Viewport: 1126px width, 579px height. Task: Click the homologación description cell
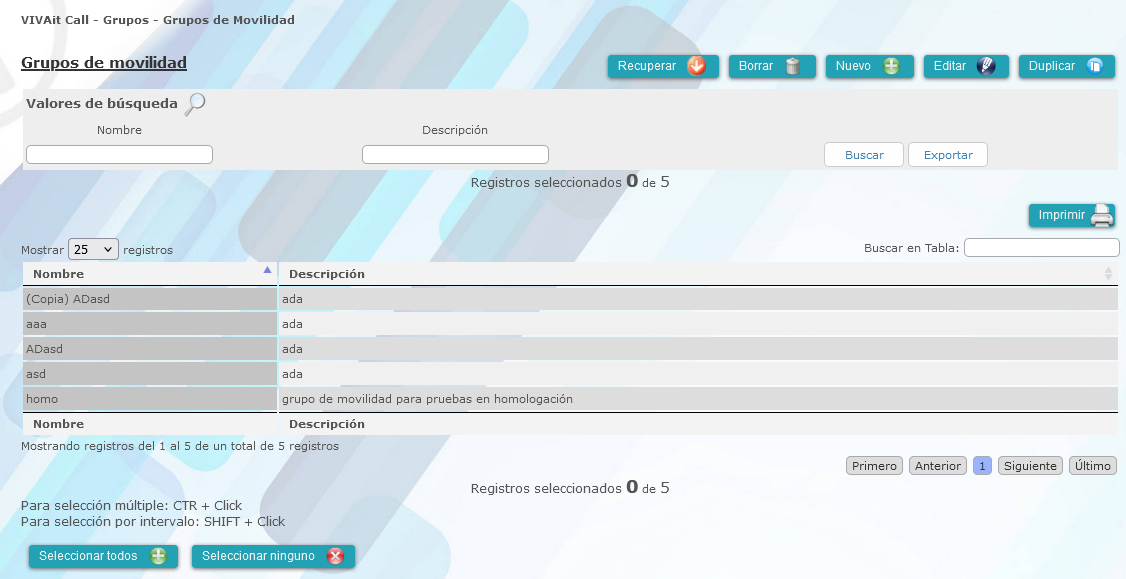pos(698,399)
